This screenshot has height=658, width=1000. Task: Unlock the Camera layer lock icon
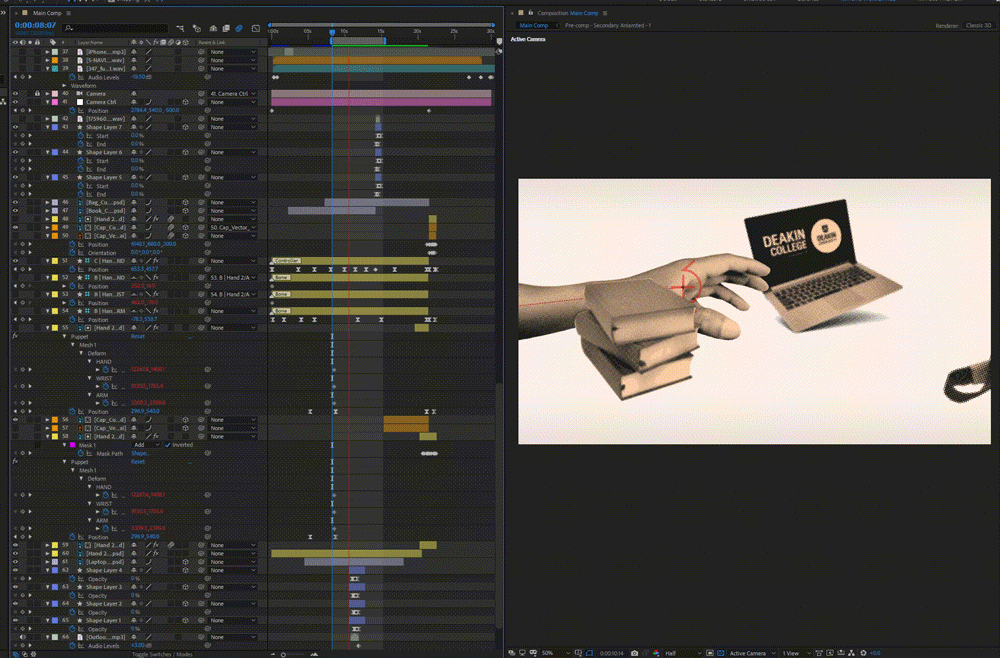(x=38, y=94)
